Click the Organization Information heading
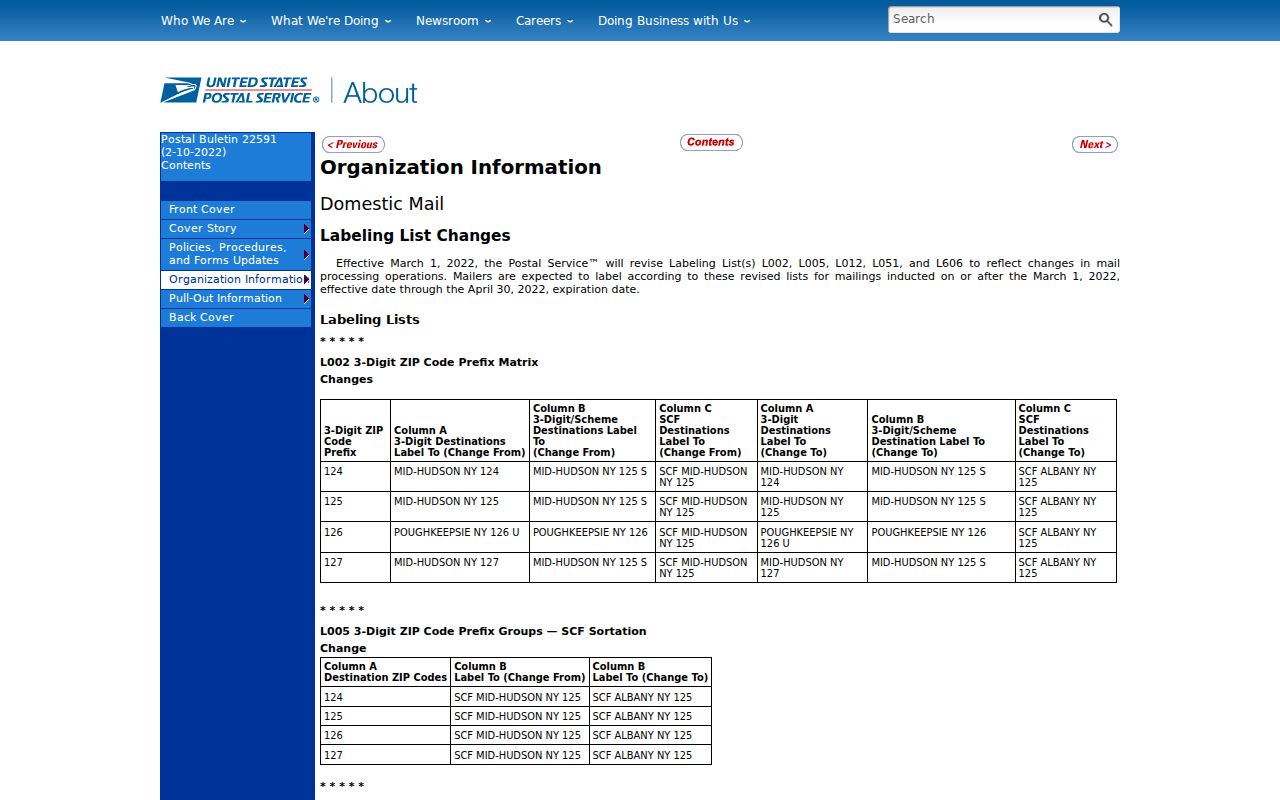Screen dimensions: 1280x800 tap(461, 167)
